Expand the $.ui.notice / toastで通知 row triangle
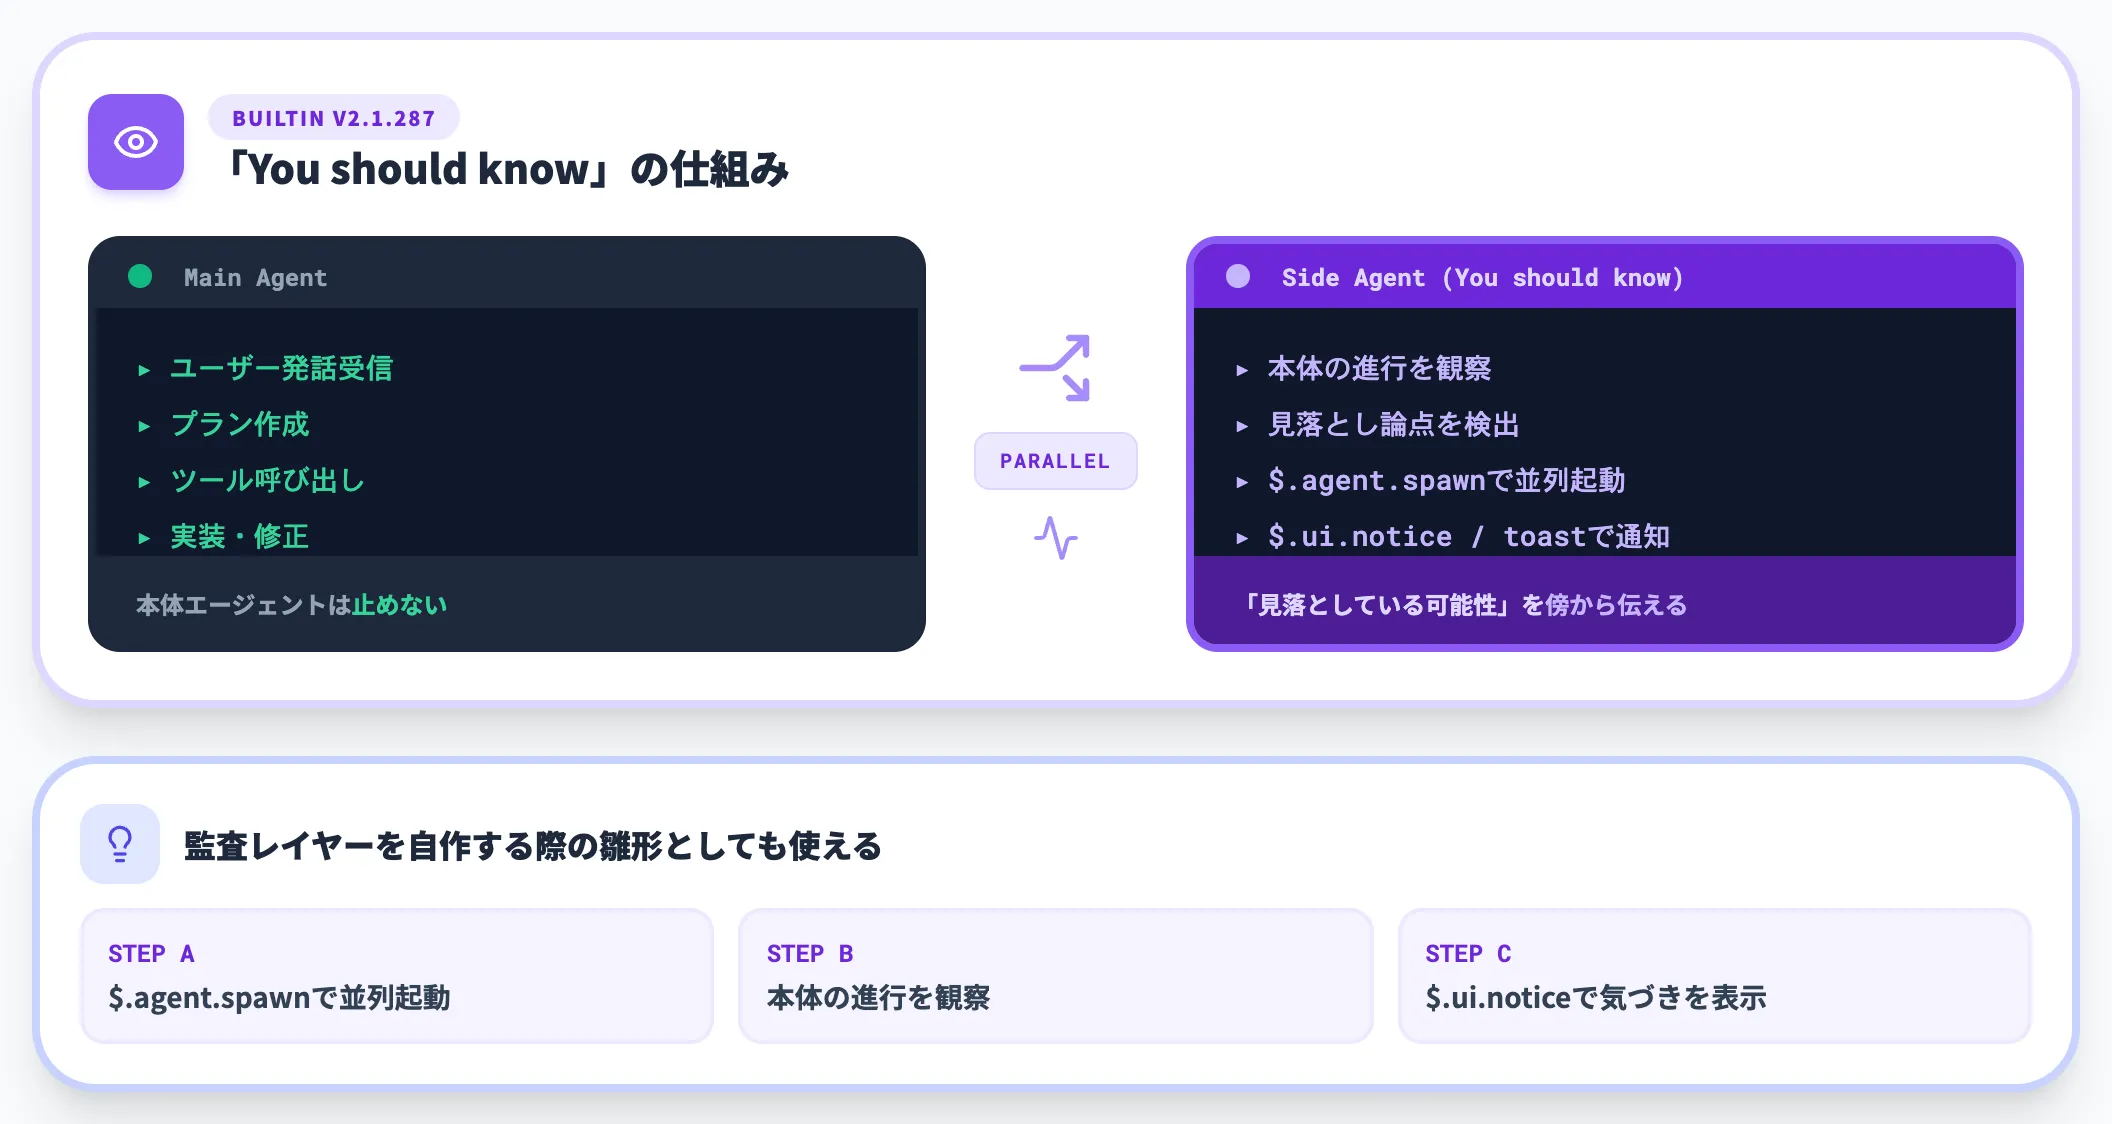 click(x=1242, y=538)
